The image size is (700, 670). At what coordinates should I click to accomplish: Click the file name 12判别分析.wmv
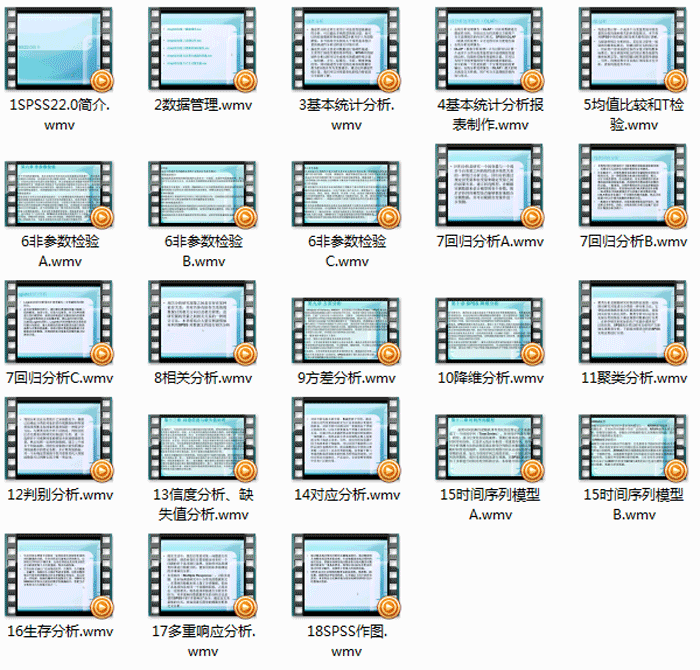pyautogui.click(x=60, y=495)
